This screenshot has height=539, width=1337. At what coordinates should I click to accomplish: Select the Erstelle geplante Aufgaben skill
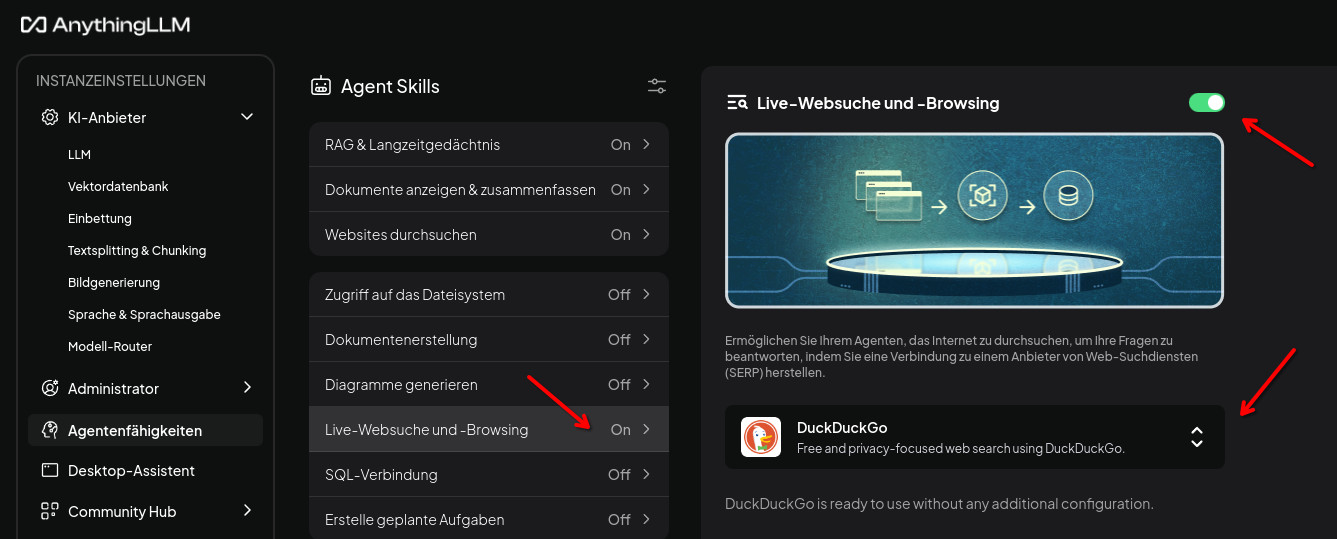point(488,518)
